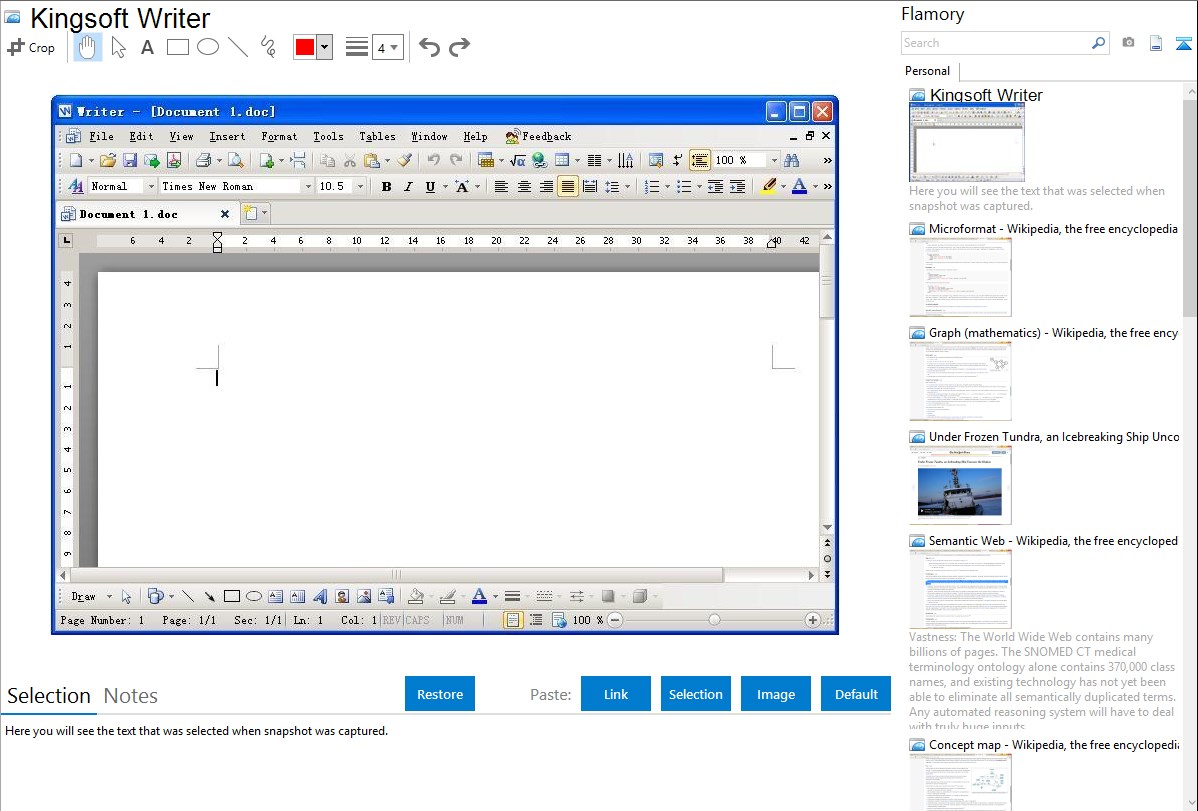Open the Microformat Wikipedia snapshot thumbnail
The image size is (1198, 811).
[960, 277]
